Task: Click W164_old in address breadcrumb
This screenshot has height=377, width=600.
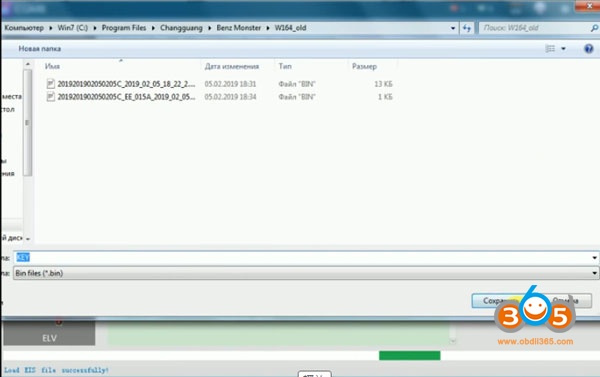Action: click(x=290, y=28)
